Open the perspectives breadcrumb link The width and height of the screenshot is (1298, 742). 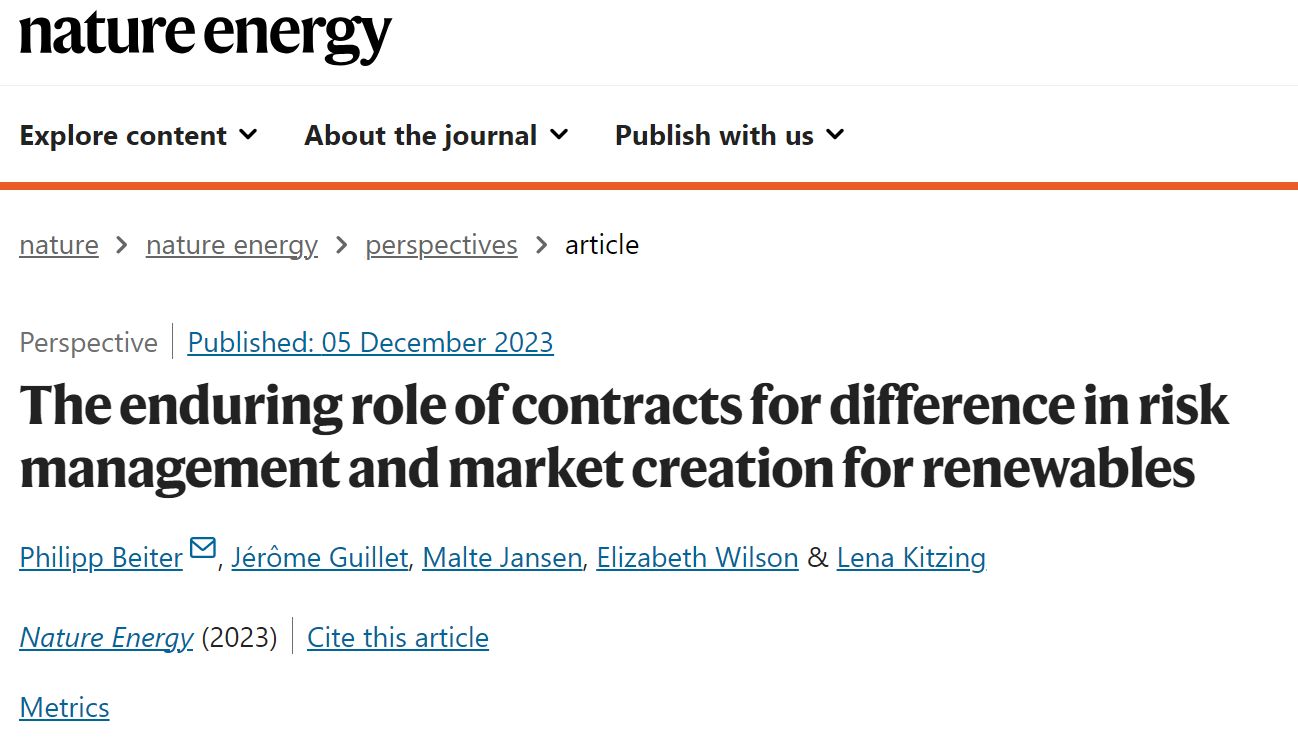pyautogui.click(x=441, y=245)
